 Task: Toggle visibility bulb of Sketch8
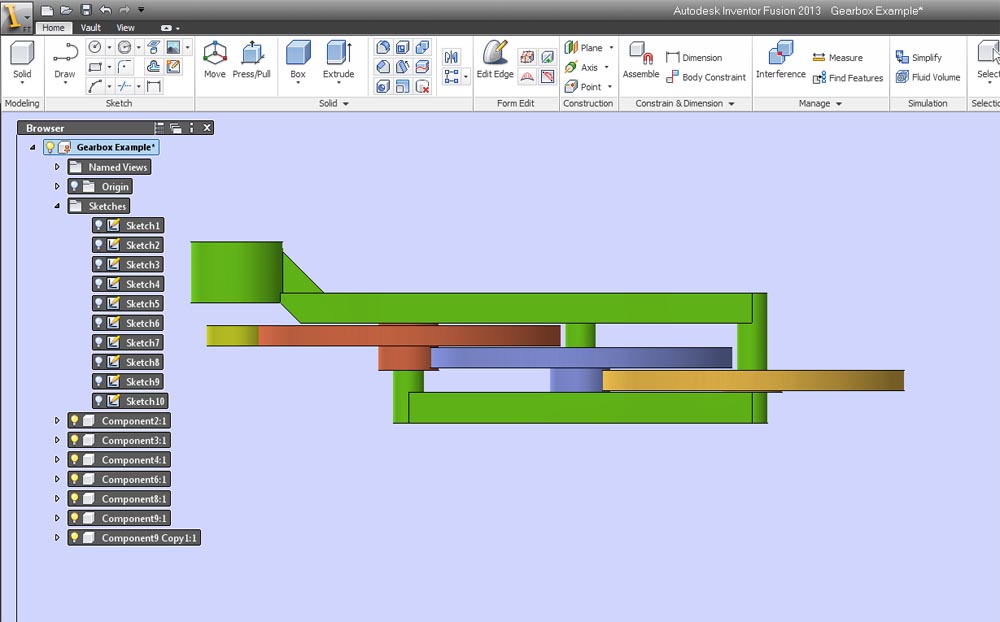tap(99, 362)
